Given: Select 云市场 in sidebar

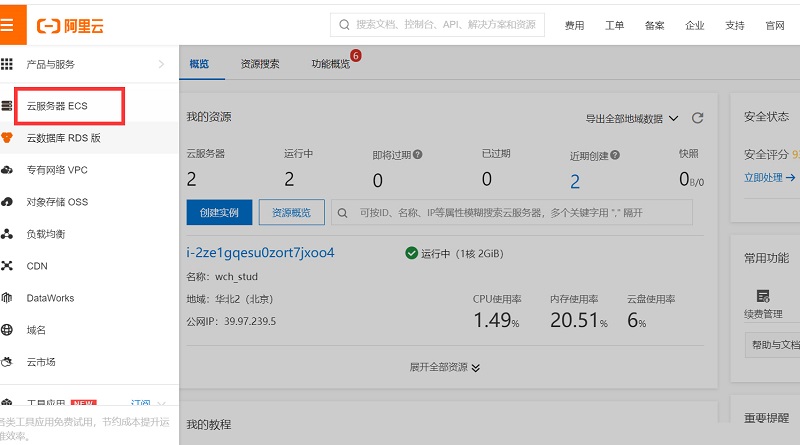Looking at the screenshot, I should coord(41,362).
